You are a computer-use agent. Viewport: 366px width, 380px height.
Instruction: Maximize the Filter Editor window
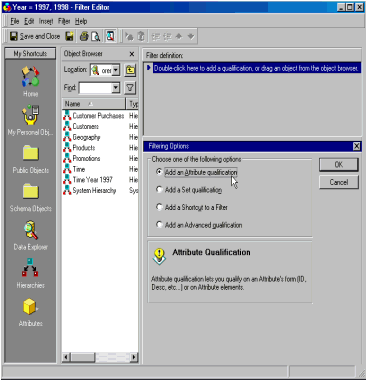coord(350,7)
